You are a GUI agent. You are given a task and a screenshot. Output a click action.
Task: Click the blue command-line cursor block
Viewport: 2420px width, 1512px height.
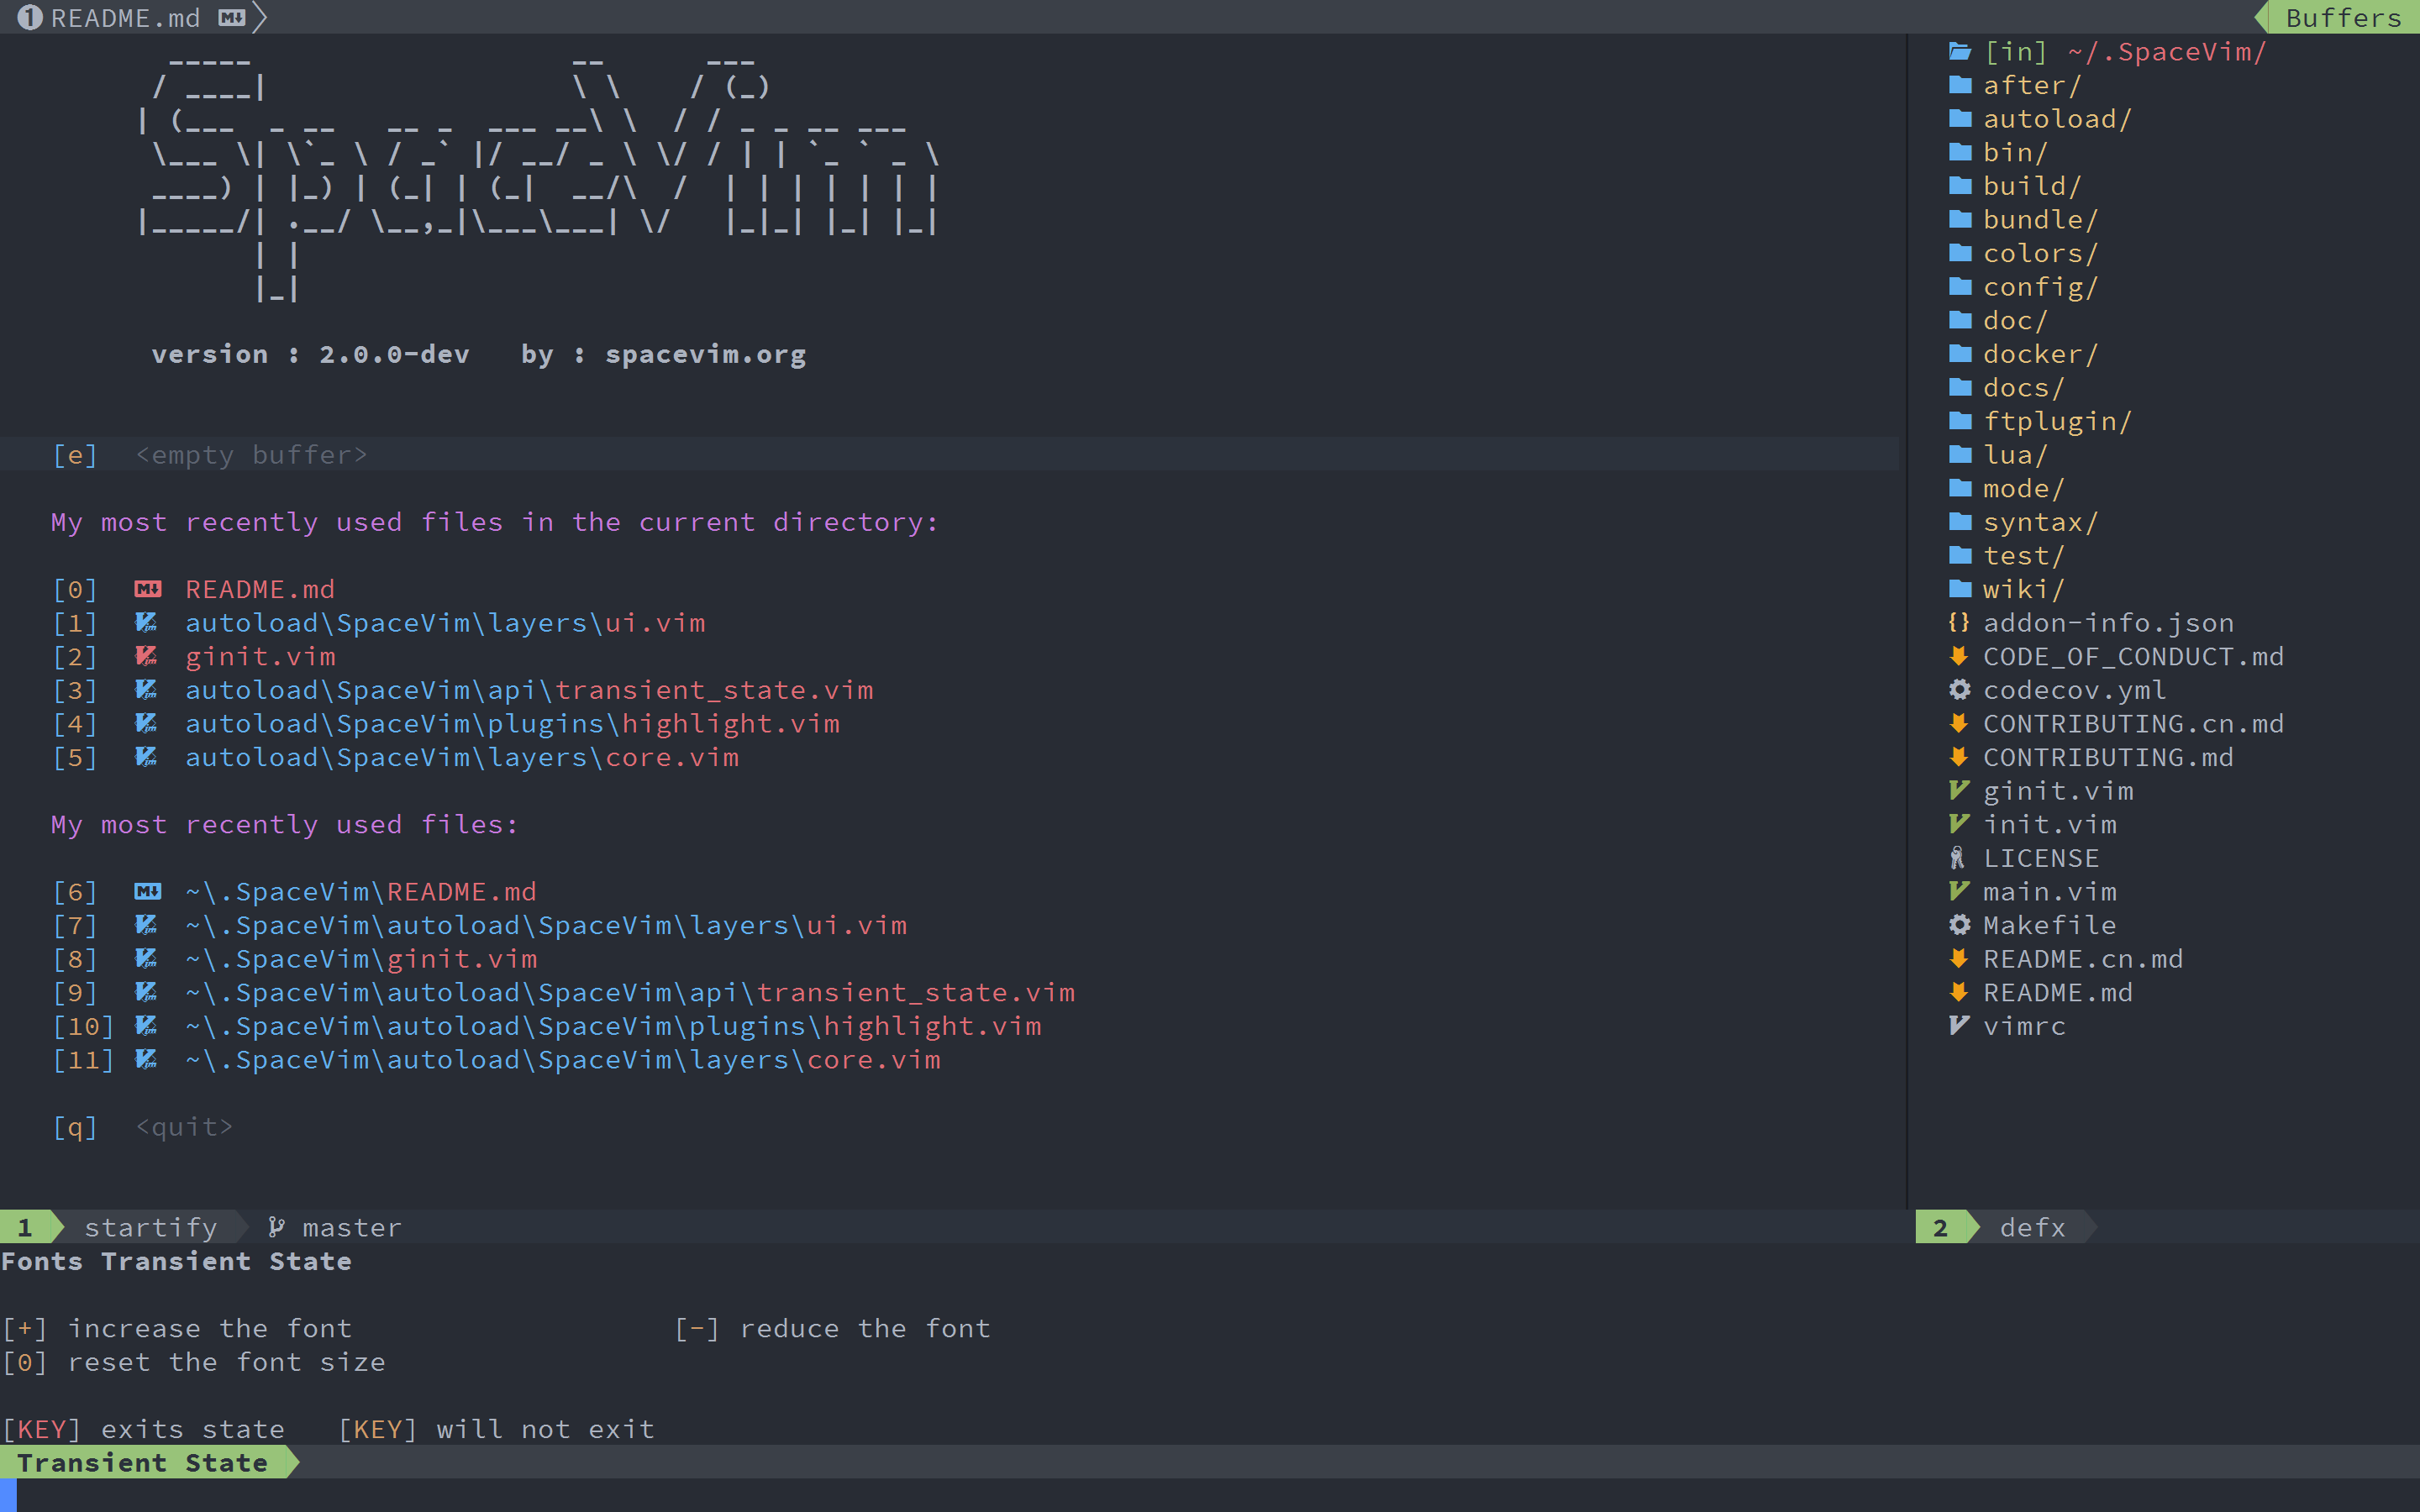(8, 1495)
